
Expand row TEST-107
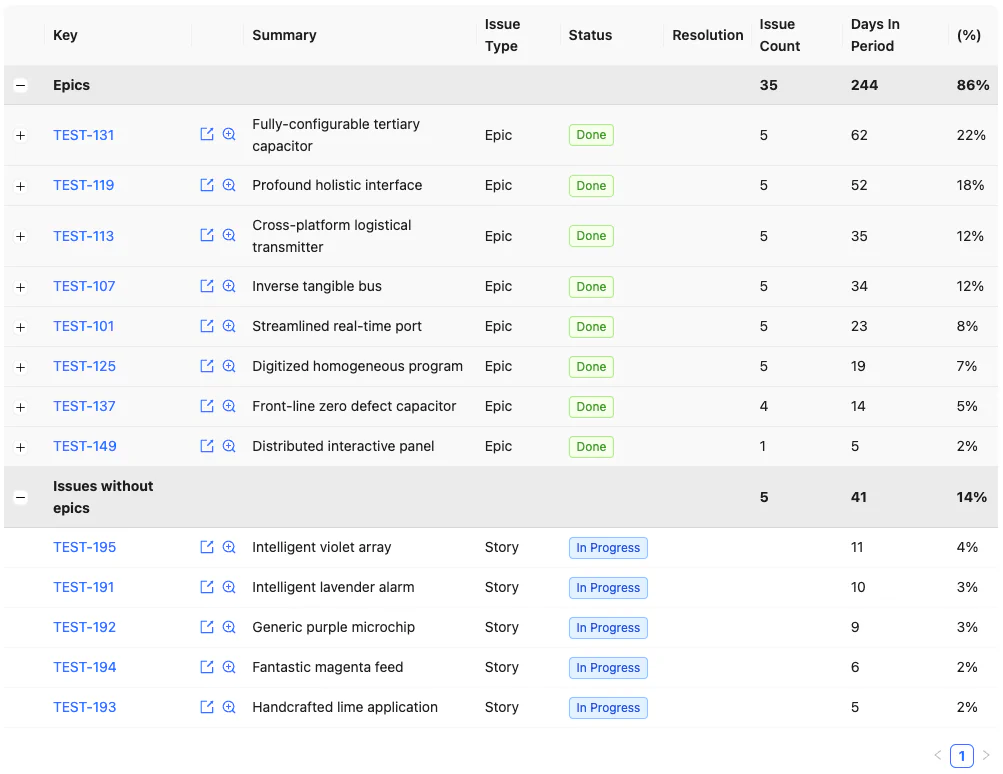point(20,287)
